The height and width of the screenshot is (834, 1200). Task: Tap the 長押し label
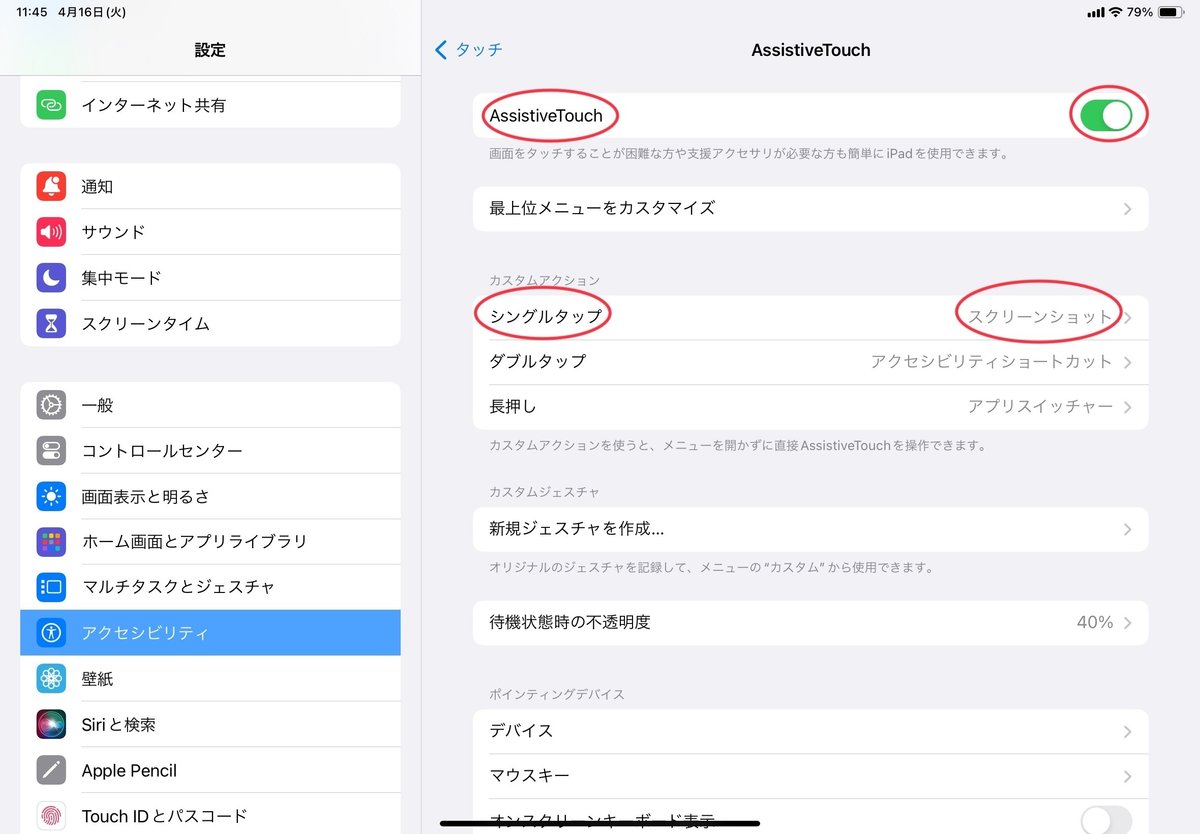click(x=513, y=407)
